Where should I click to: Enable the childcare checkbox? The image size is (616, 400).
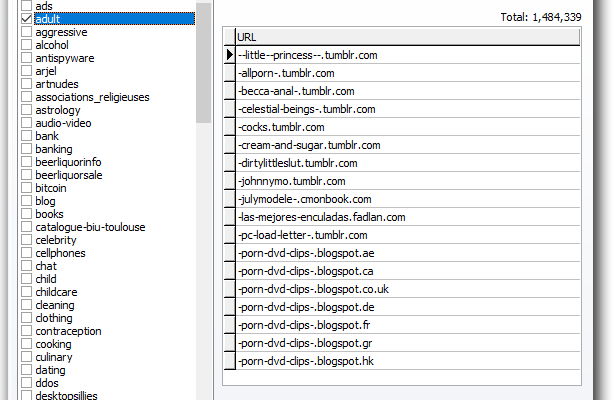pyautogui.click(x=26, y=291)
